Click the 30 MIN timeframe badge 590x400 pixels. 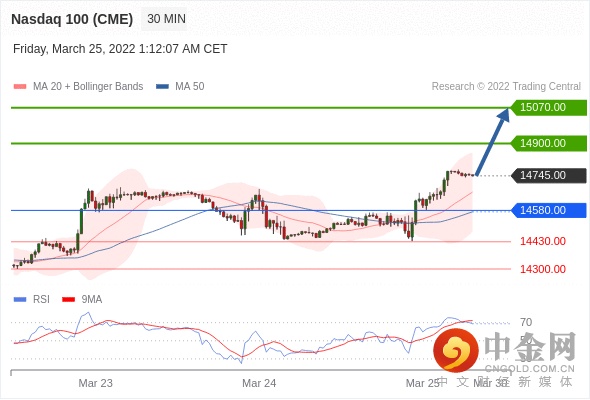164,19
